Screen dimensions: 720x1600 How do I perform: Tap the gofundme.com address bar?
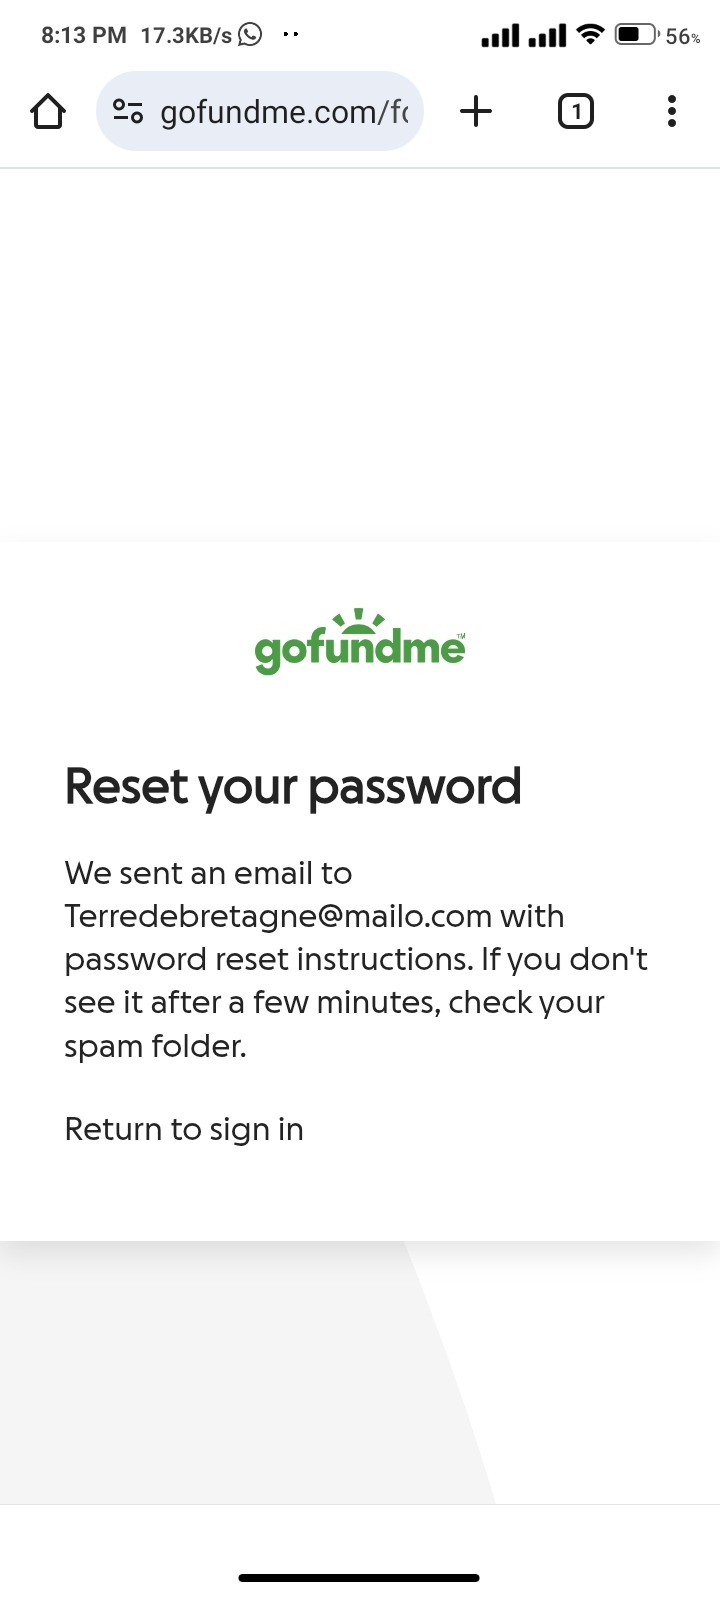click(284, 112)
